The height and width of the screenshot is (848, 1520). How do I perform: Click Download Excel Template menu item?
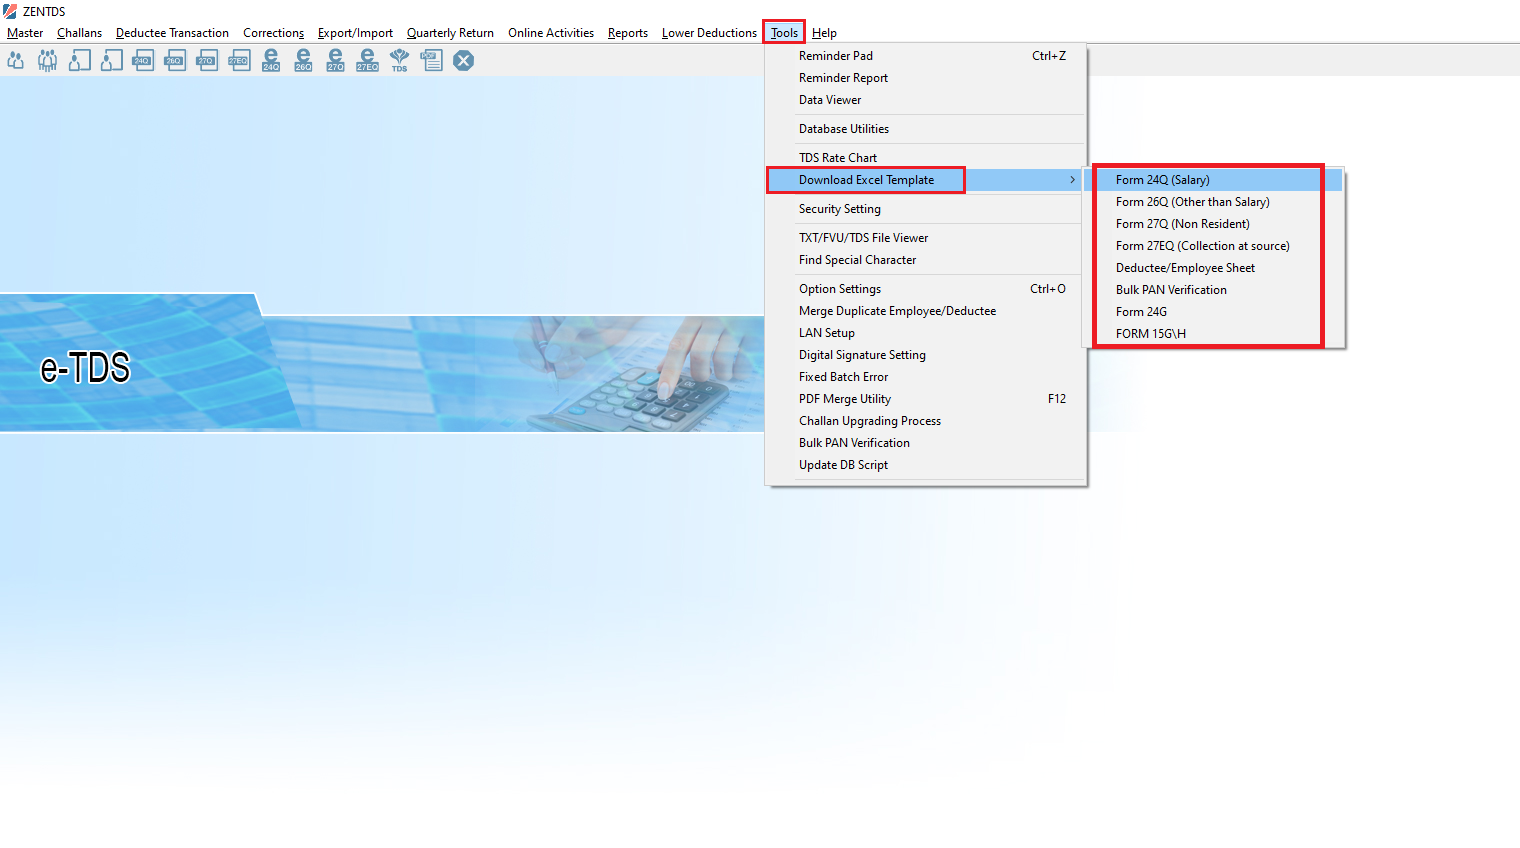click(x=926, y=180)
